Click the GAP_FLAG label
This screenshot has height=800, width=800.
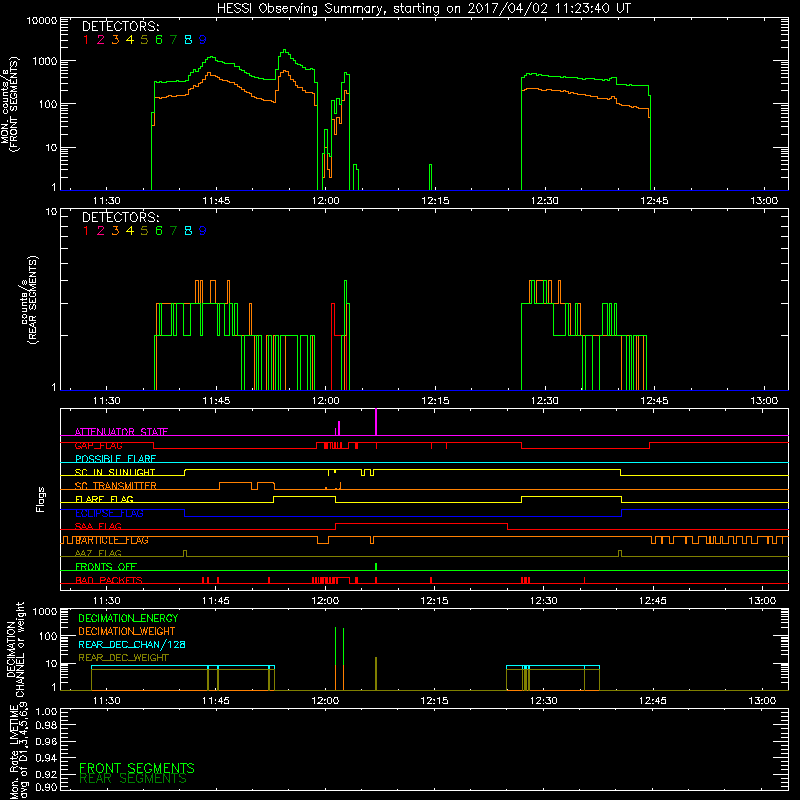pyautogui.click(x=98, y=445)
